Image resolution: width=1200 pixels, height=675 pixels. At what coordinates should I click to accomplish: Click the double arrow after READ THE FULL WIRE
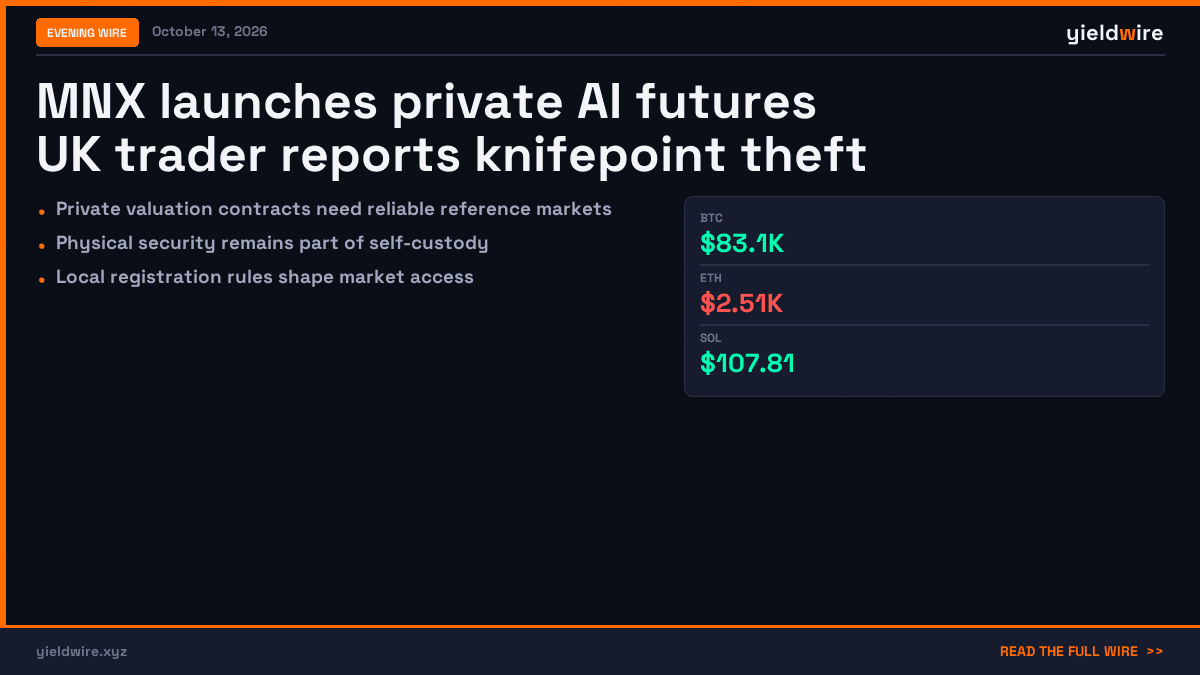point(1155,651)
